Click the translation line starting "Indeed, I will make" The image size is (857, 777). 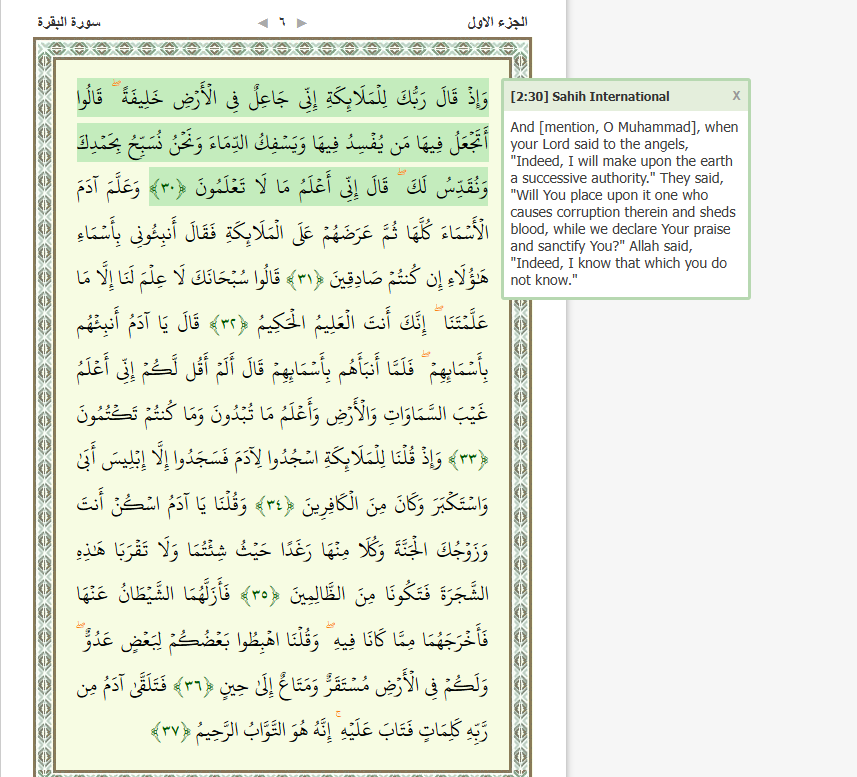tap(621, 161)
